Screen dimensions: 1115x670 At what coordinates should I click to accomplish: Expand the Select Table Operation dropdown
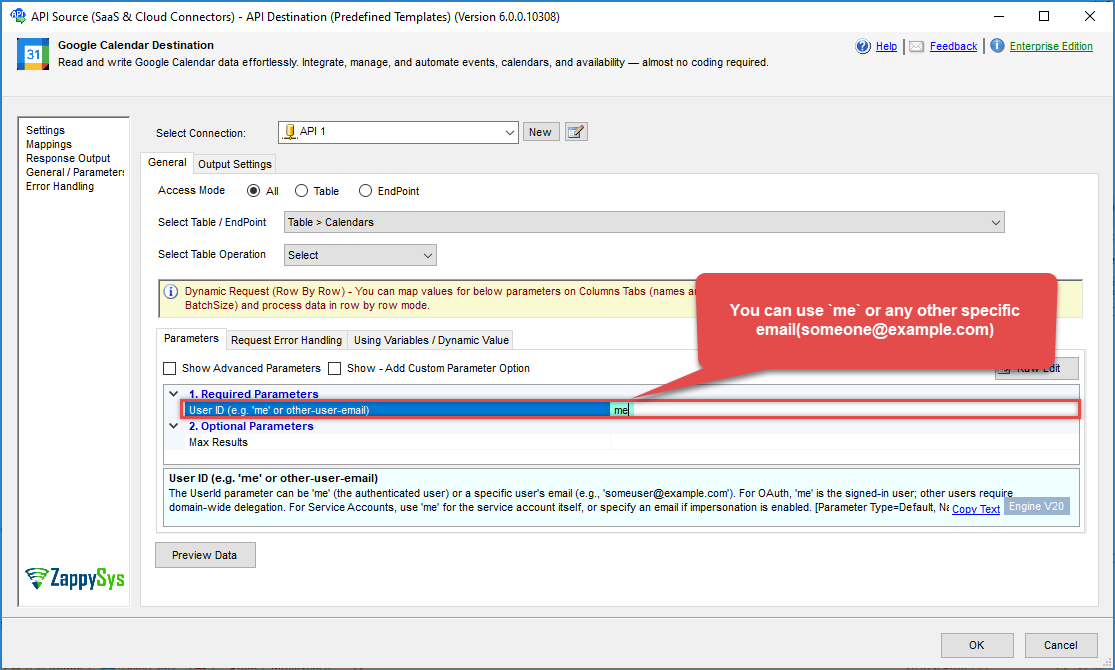point(427,255)
